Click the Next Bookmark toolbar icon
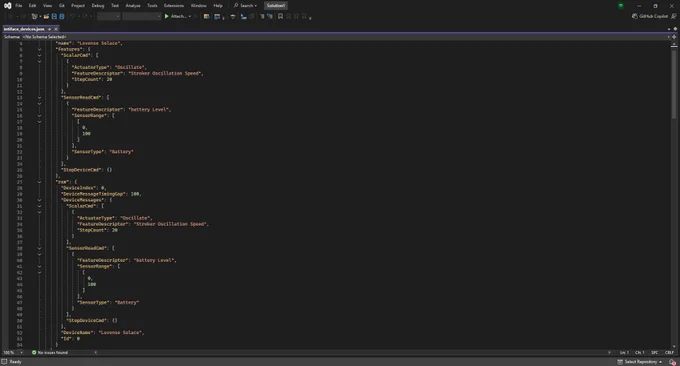The height and width of the screenshot is (366, 680). pos(296,16)
